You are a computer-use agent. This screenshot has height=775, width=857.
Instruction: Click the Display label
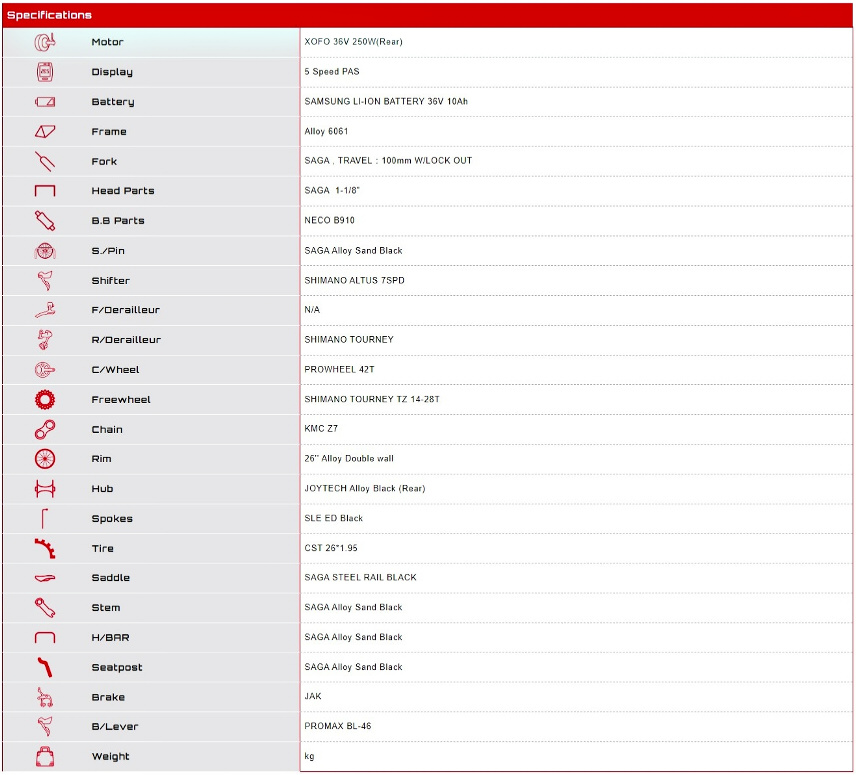pos(112,72)
